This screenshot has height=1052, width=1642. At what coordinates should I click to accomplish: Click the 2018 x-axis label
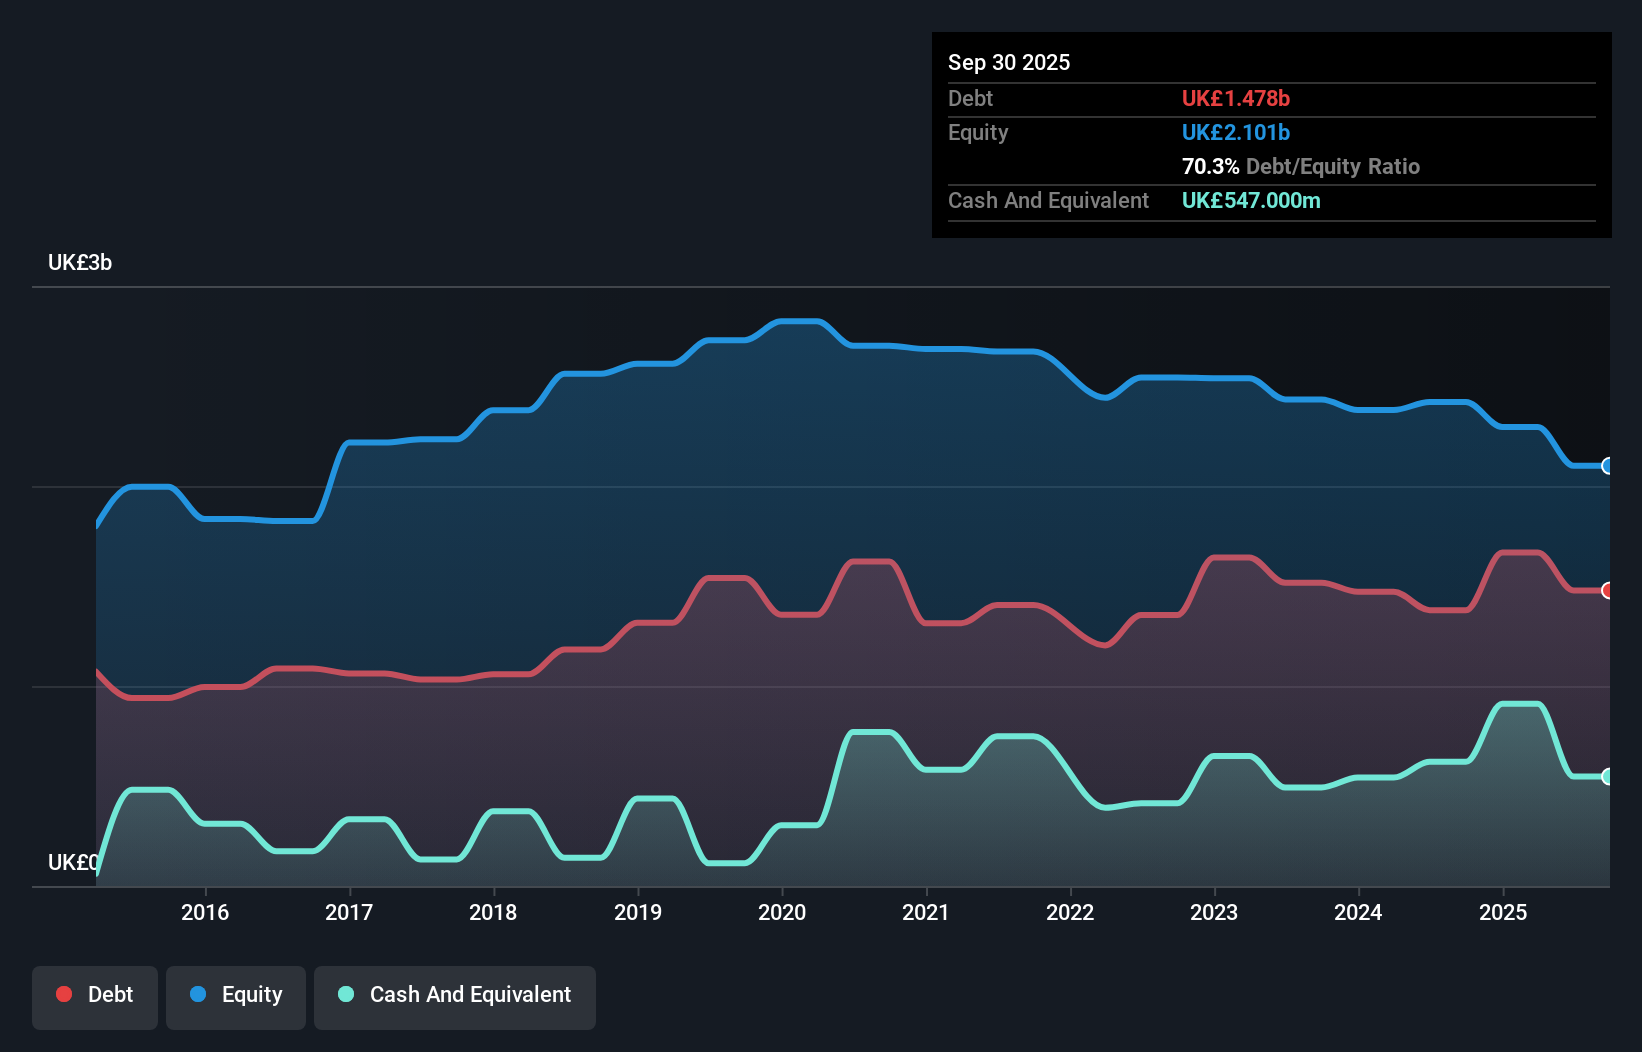click(493, 912)
